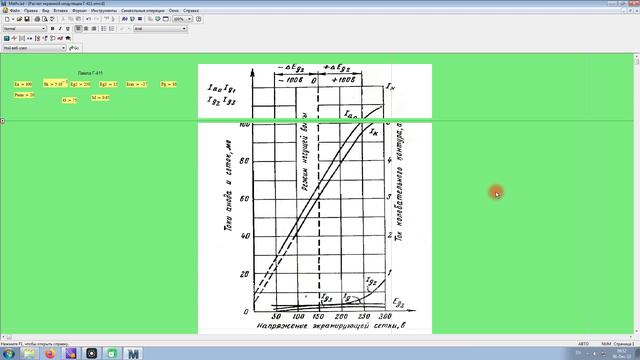The image size is (640, 360).
Task: Open the Symbolic keyword palette
Action: 68,38
